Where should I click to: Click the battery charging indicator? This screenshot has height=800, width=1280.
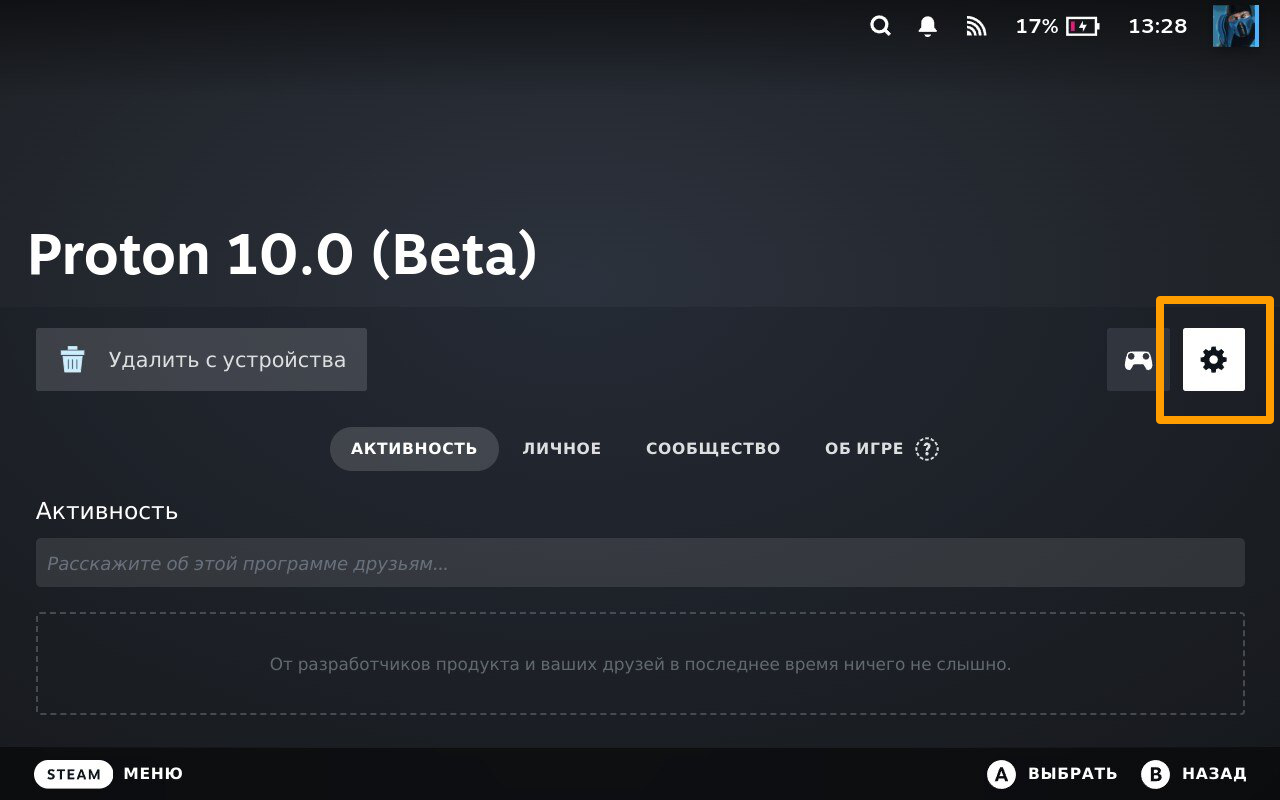coord(1082,27)
